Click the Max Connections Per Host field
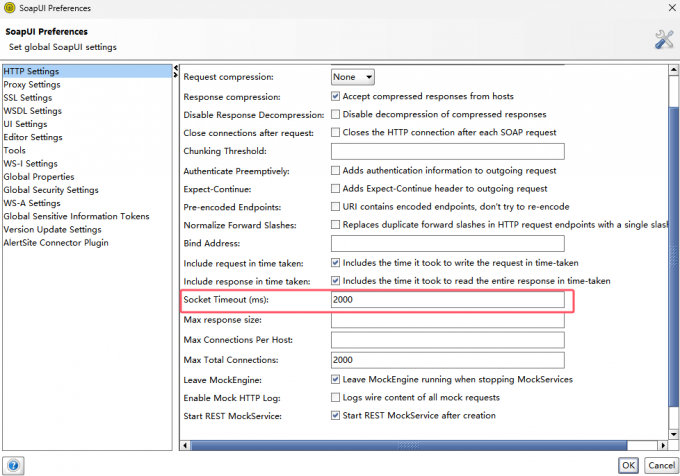 [x=448, y=340]
